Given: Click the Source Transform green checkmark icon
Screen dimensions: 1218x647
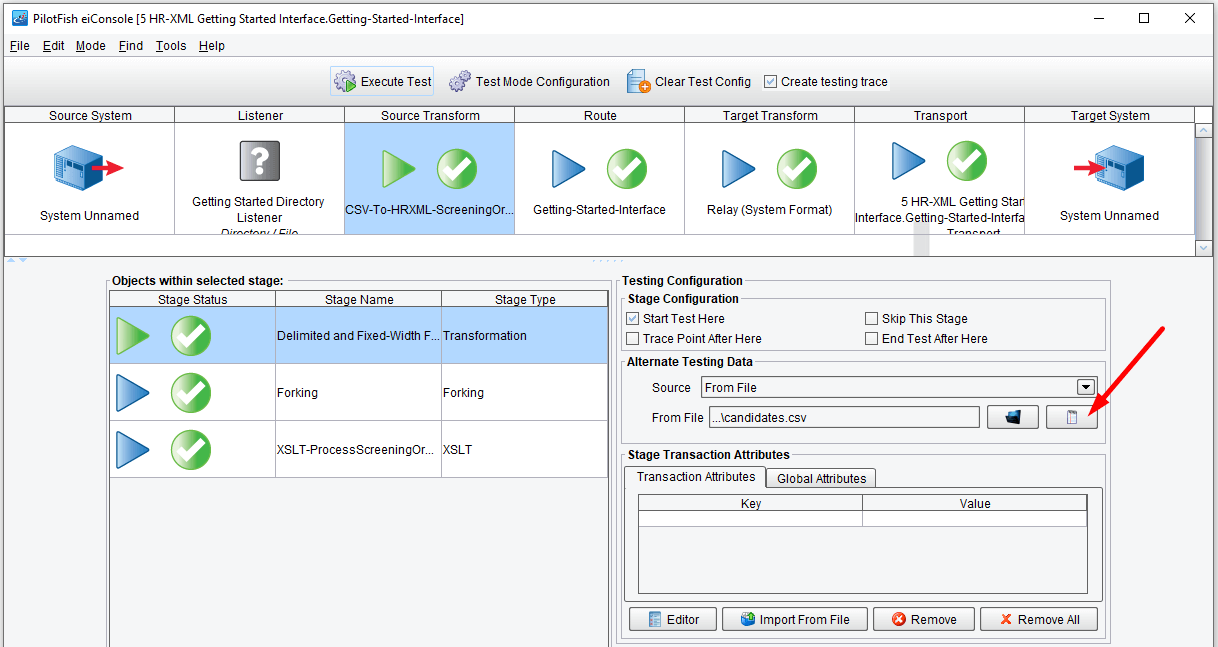Looking at the screenshot, I should tap(457, 169).
